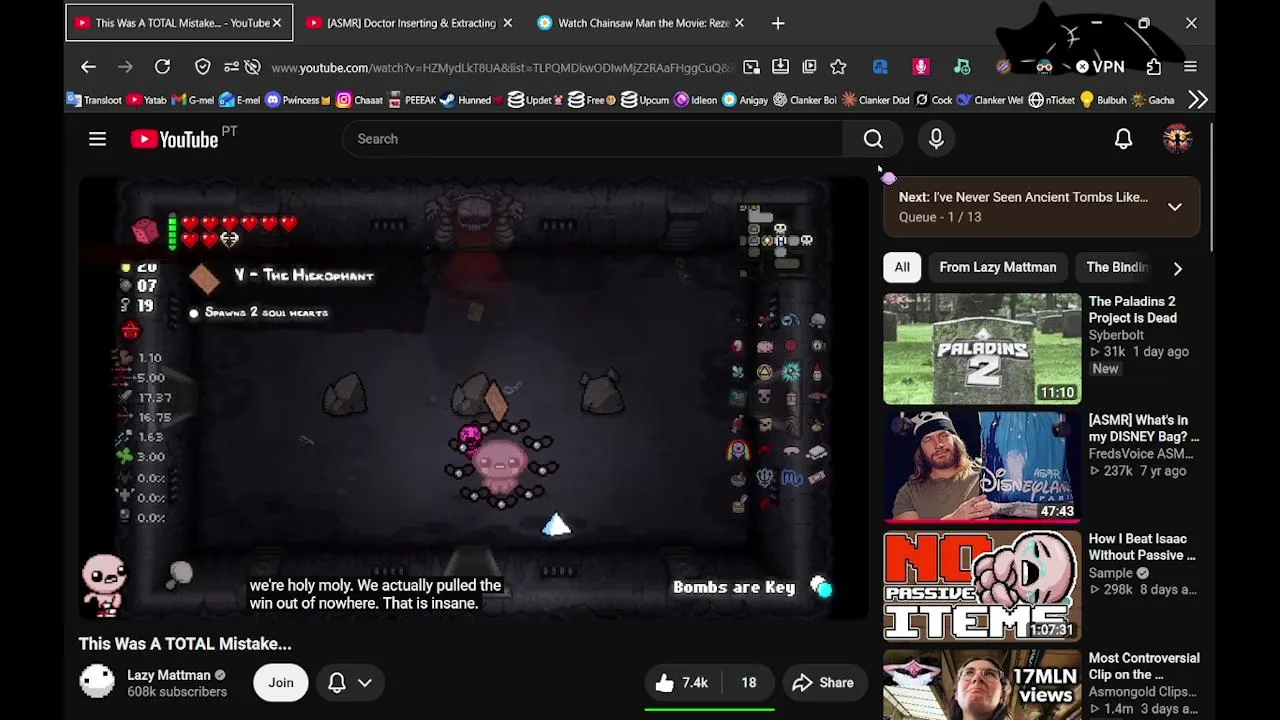Image resolution: width=1280 pixels, height=720 pixels.
Task: Open The Paladins 2 Project is Dead title
Action: [x=1133, y=310]
